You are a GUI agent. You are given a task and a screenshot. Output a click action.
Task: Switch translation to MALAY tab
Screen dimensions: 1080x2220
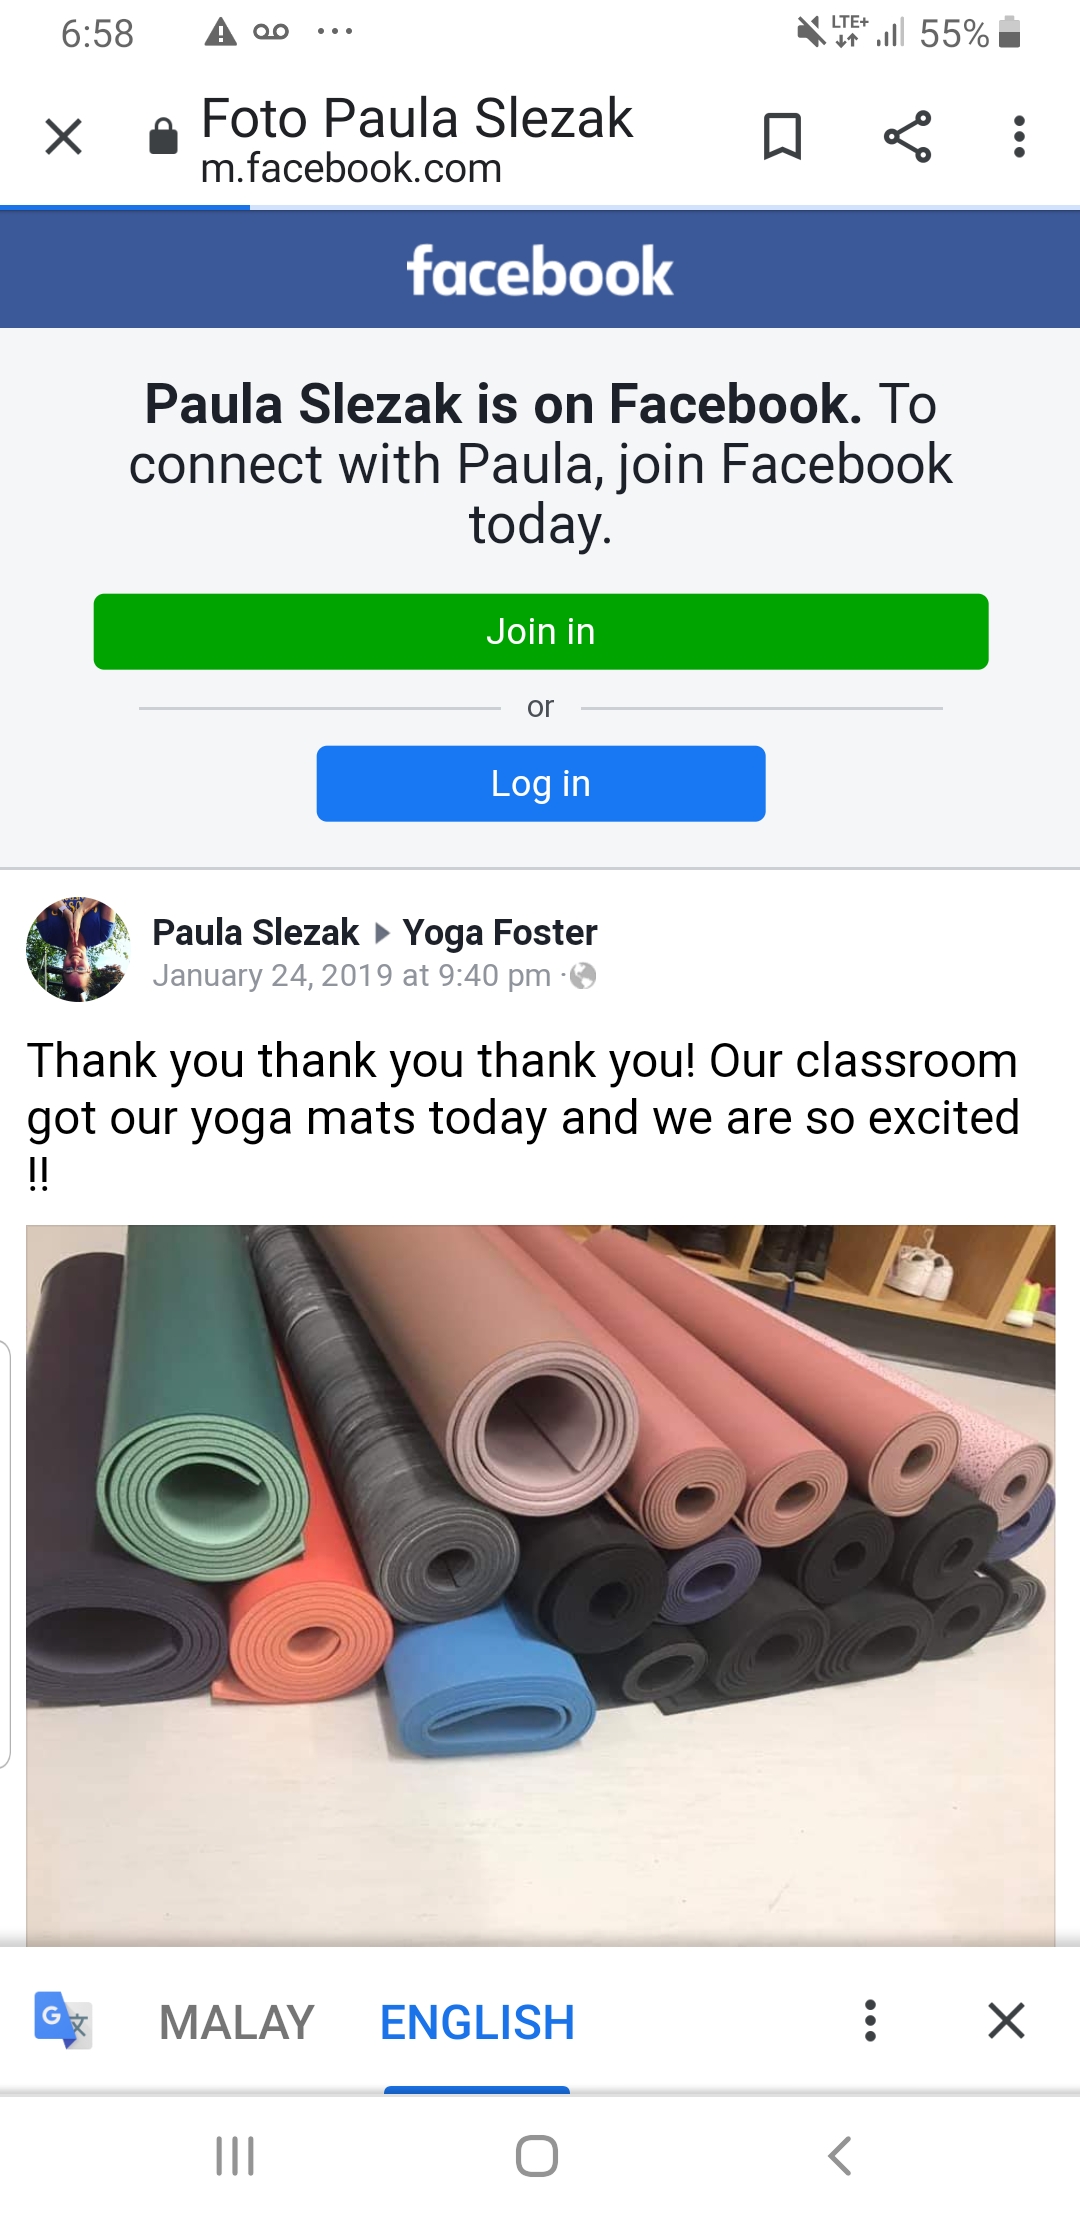click(237, 2022)
